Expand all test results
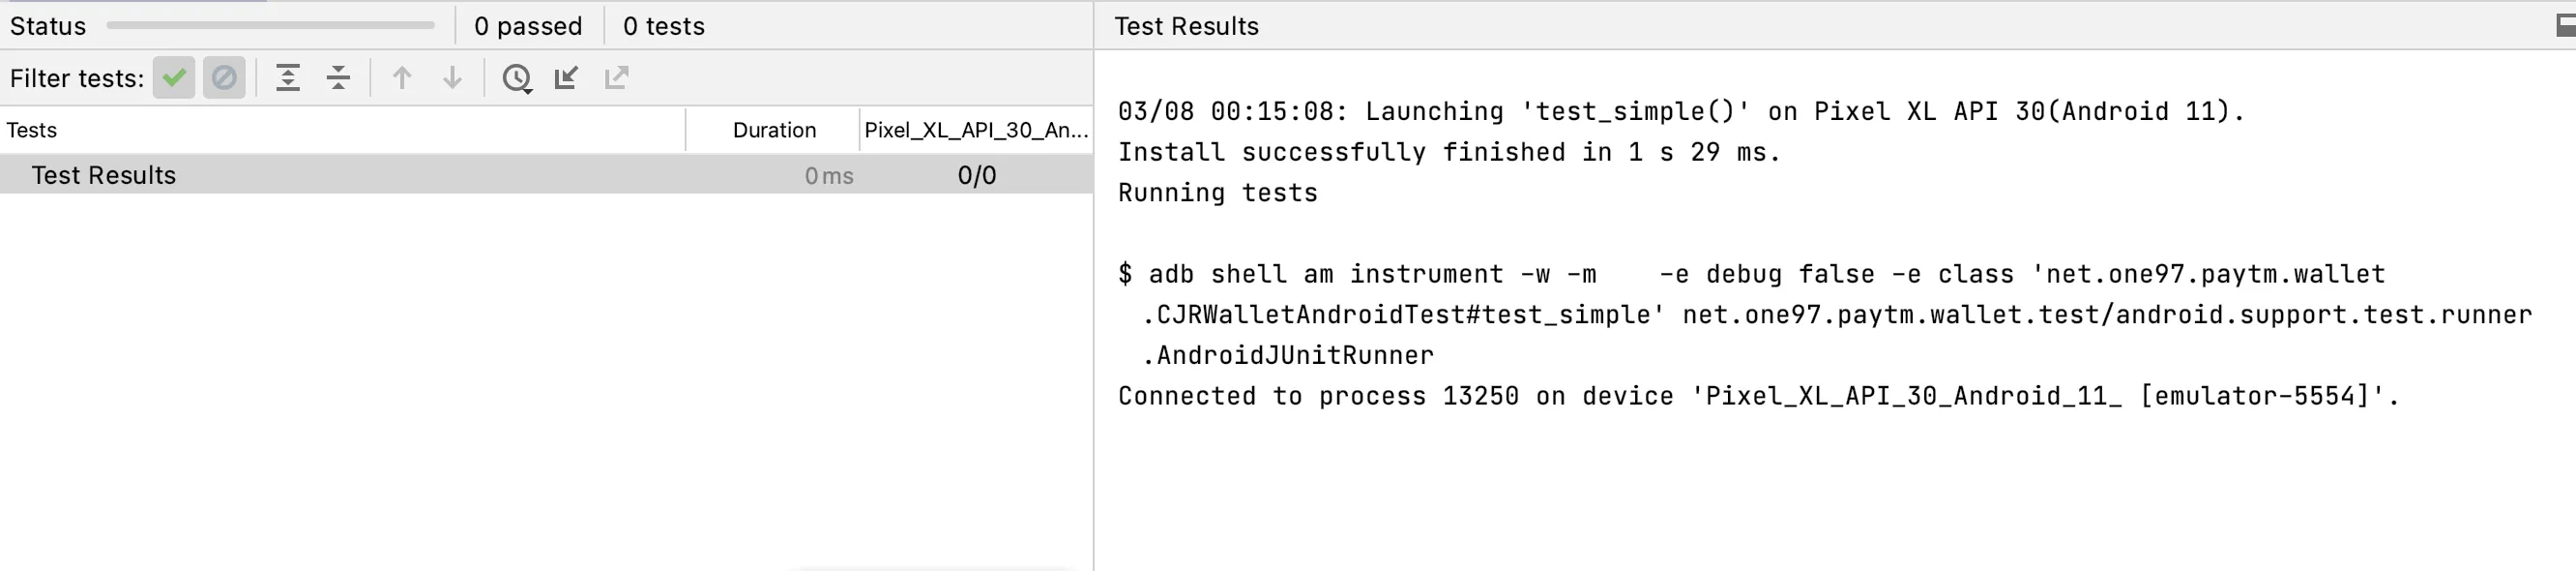Viewport: 2576px width, 571px height. [x=288, y=78]
